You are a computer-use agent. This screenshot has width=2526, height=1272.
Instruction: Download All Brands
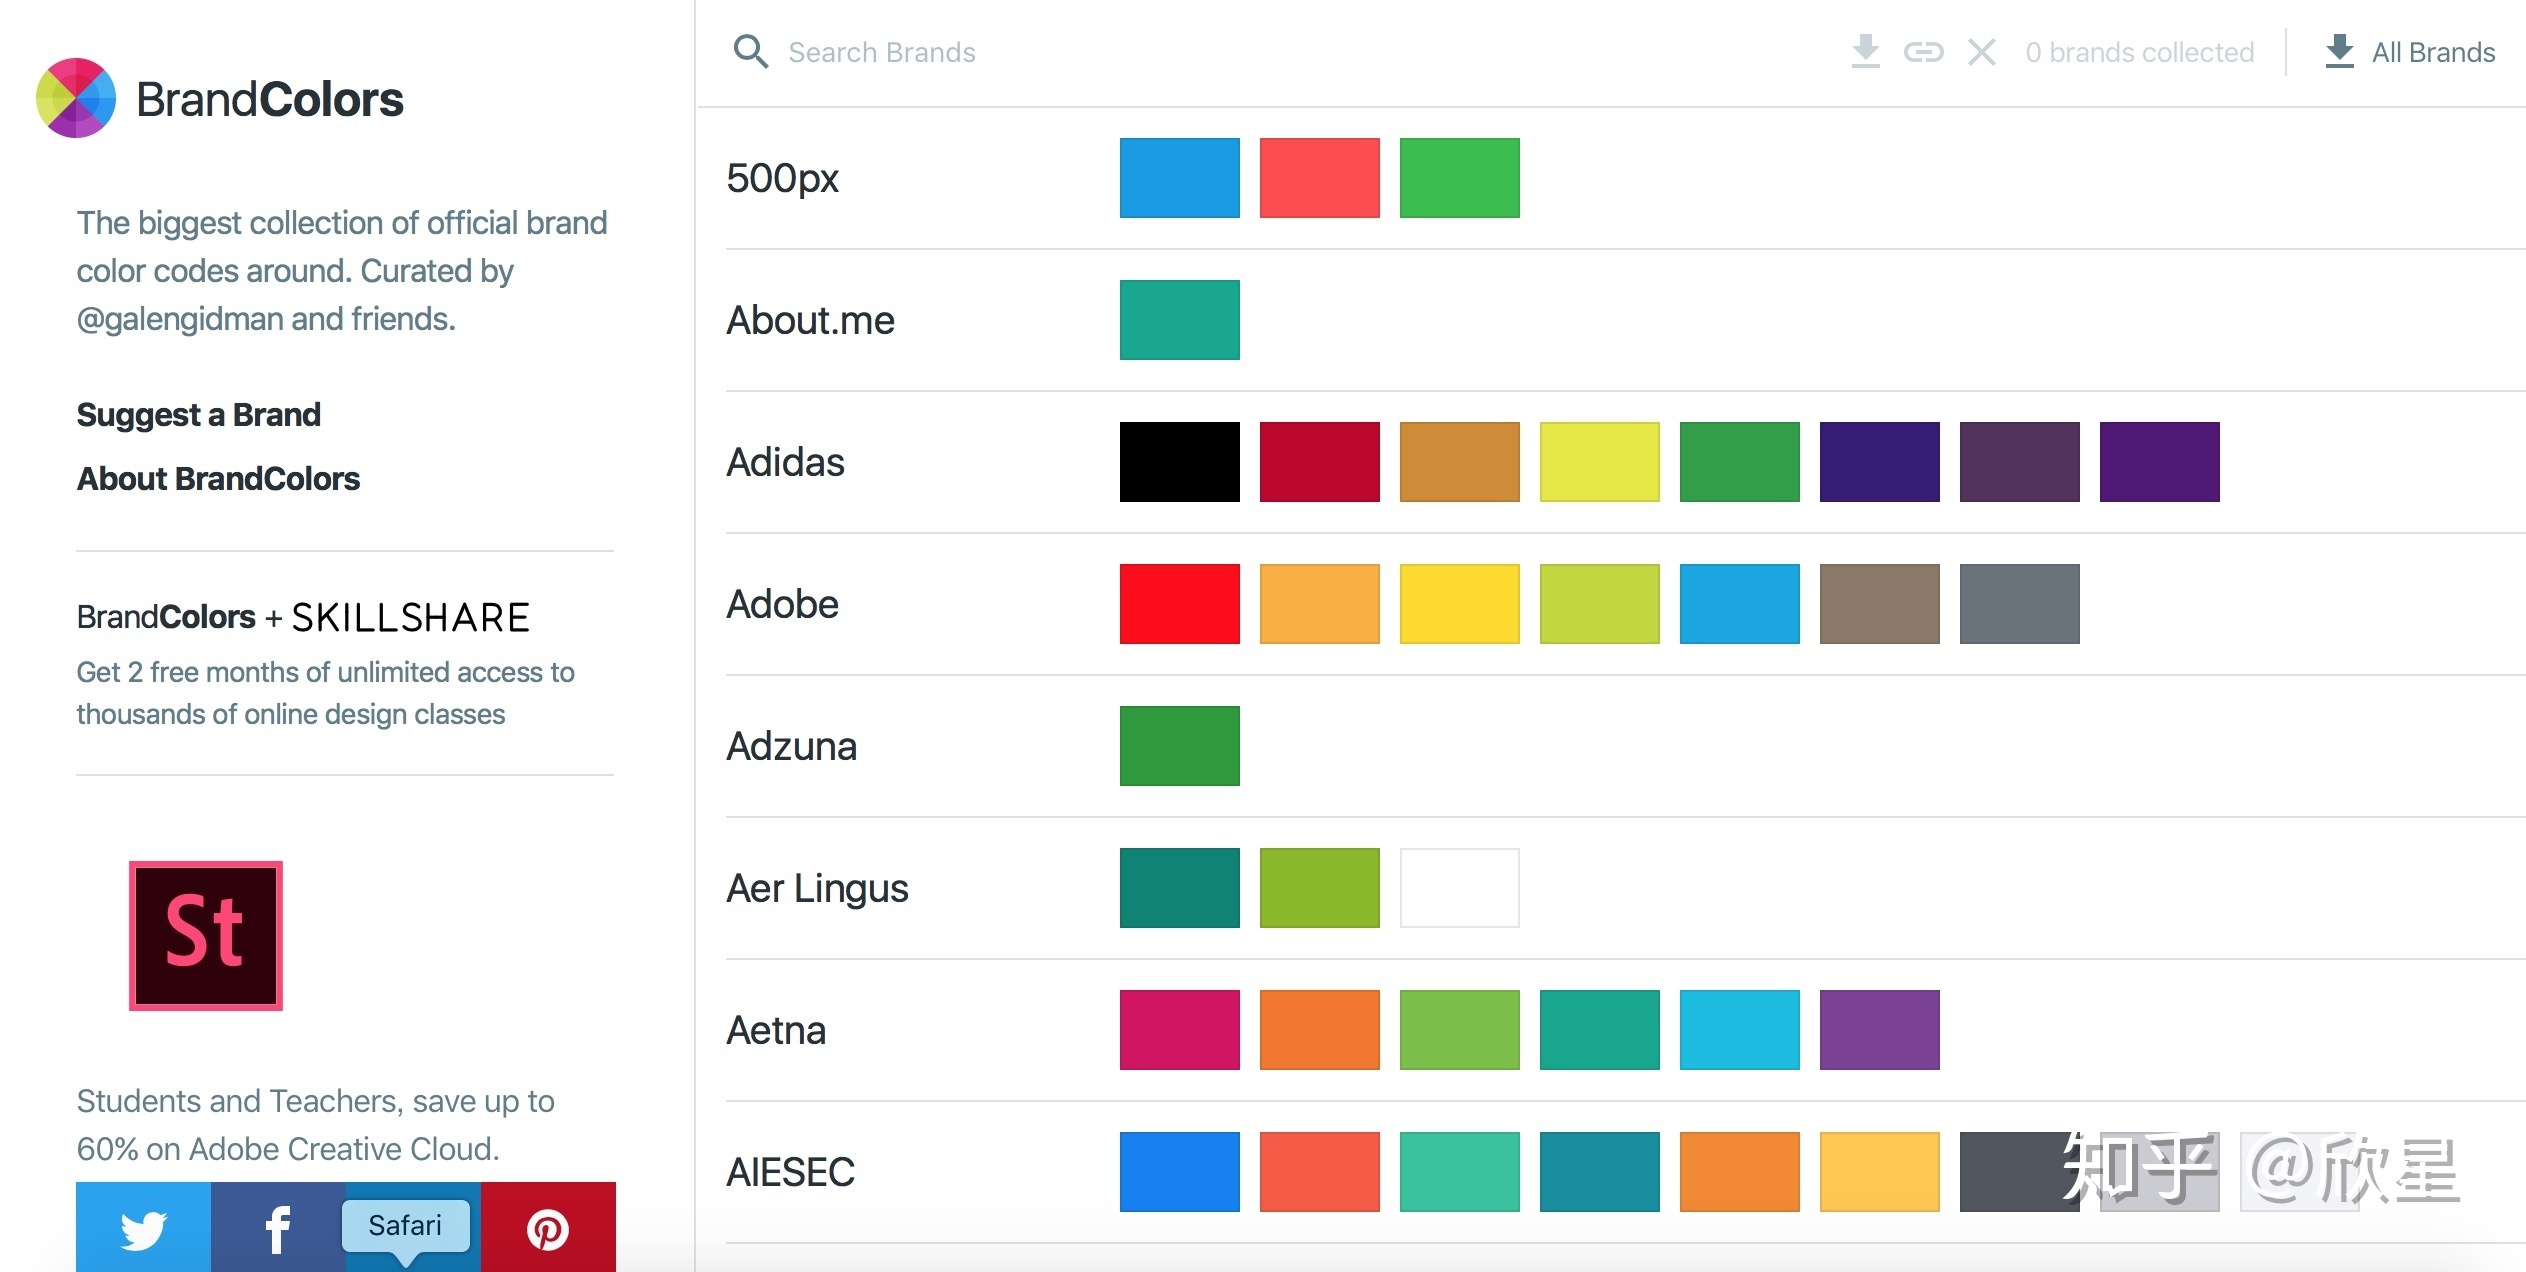coord(2410,52)
